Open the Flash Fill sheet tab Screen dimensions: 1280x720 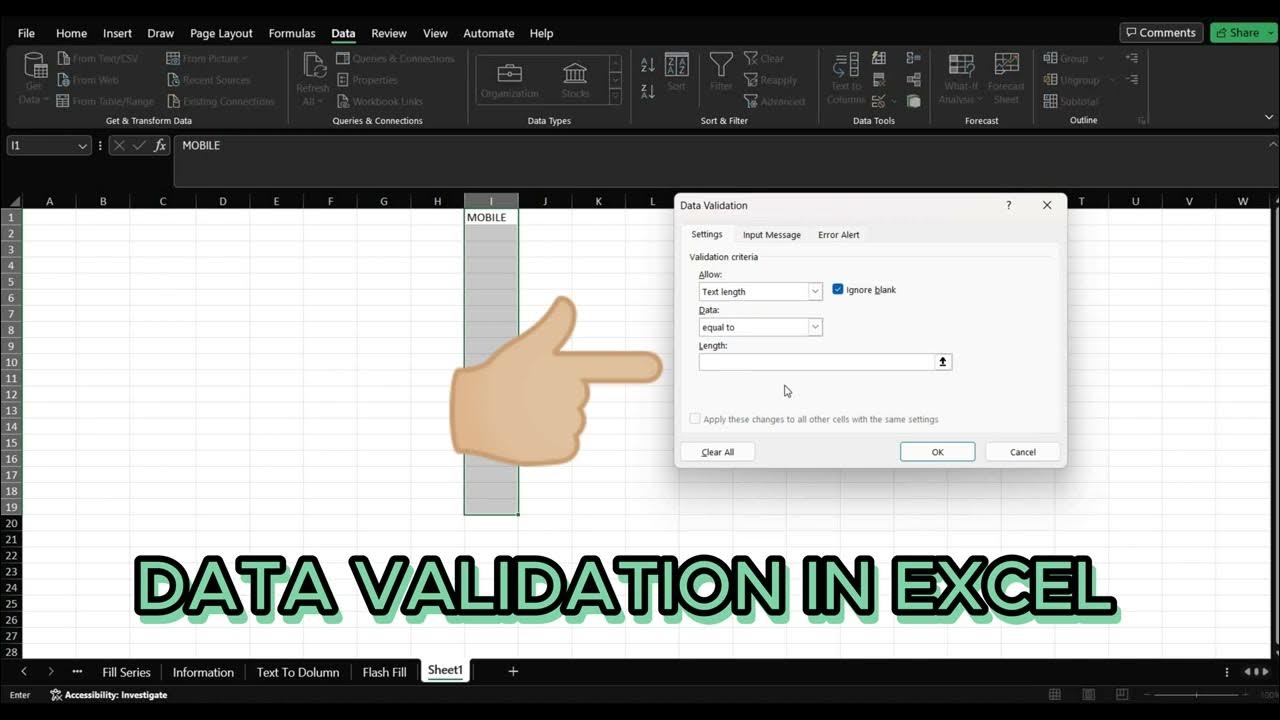click(x=384, y=672)
